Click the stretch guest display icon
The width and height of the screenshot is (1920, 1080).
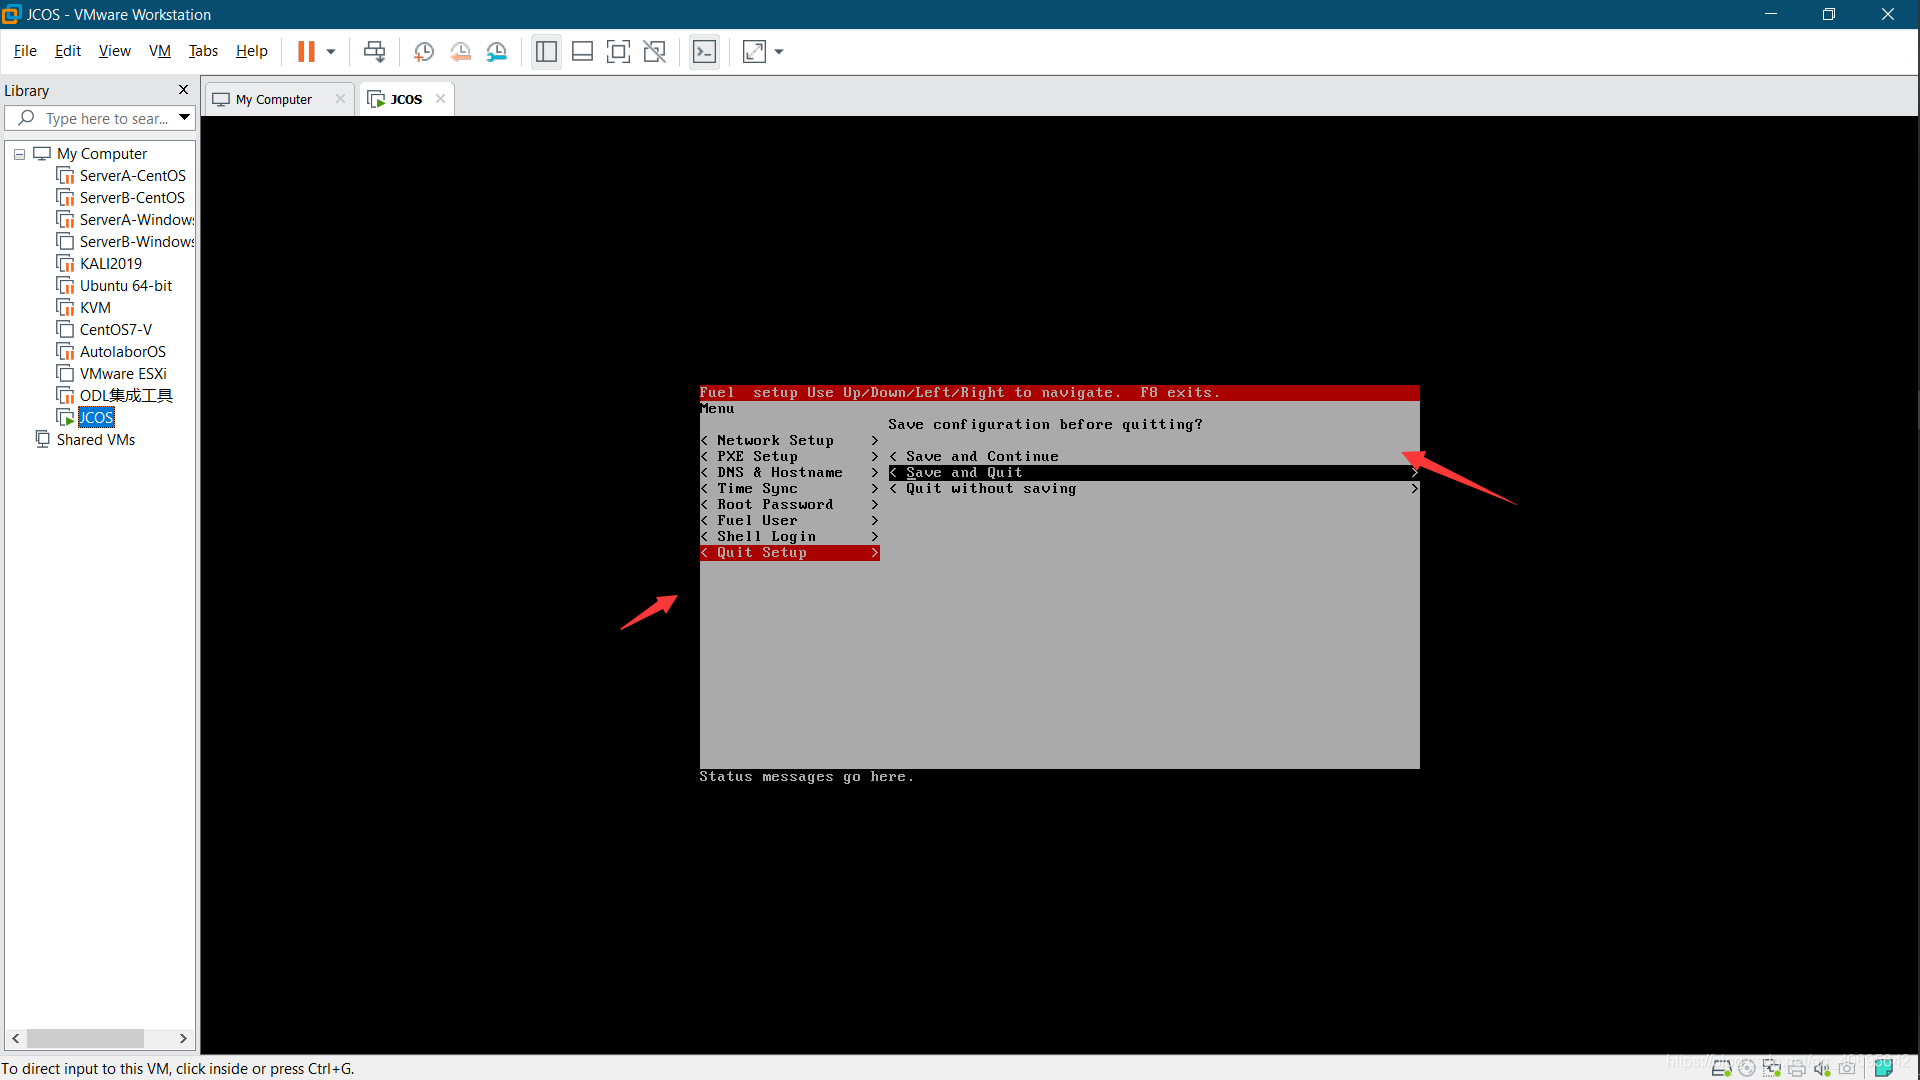tap(754, 51)
